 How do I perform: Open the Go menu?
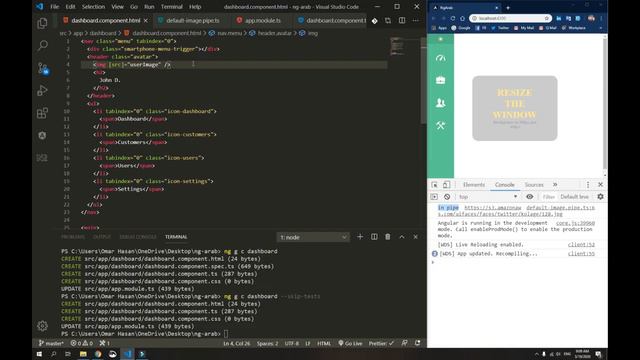point(134,7)
